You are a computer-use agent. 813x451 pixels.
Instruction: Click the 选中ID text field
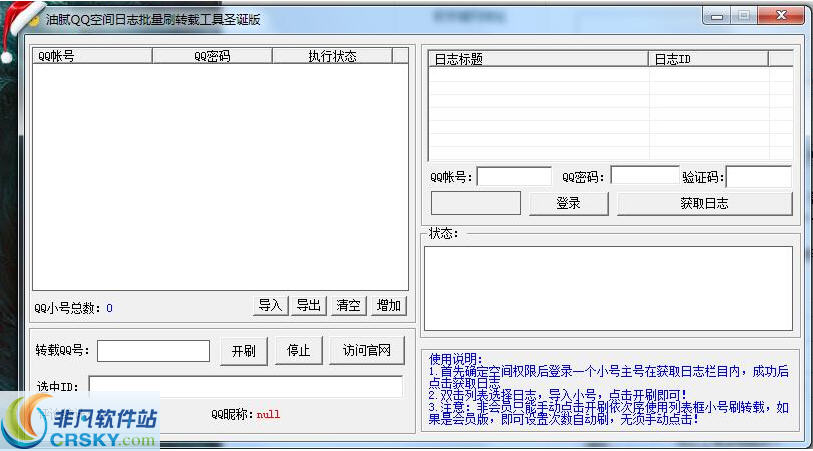click(245, 386)
